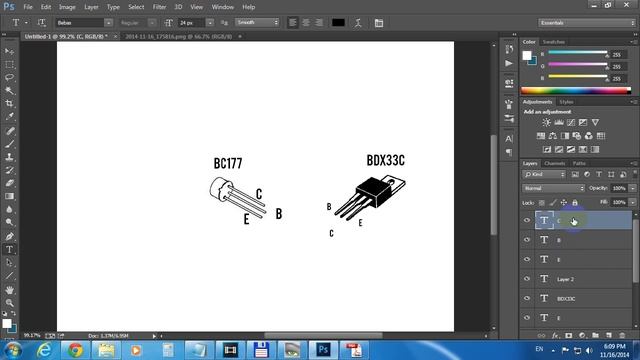Open the layer Kind filter dropdown
Screen dimensions: 640x360
point(544,175)
